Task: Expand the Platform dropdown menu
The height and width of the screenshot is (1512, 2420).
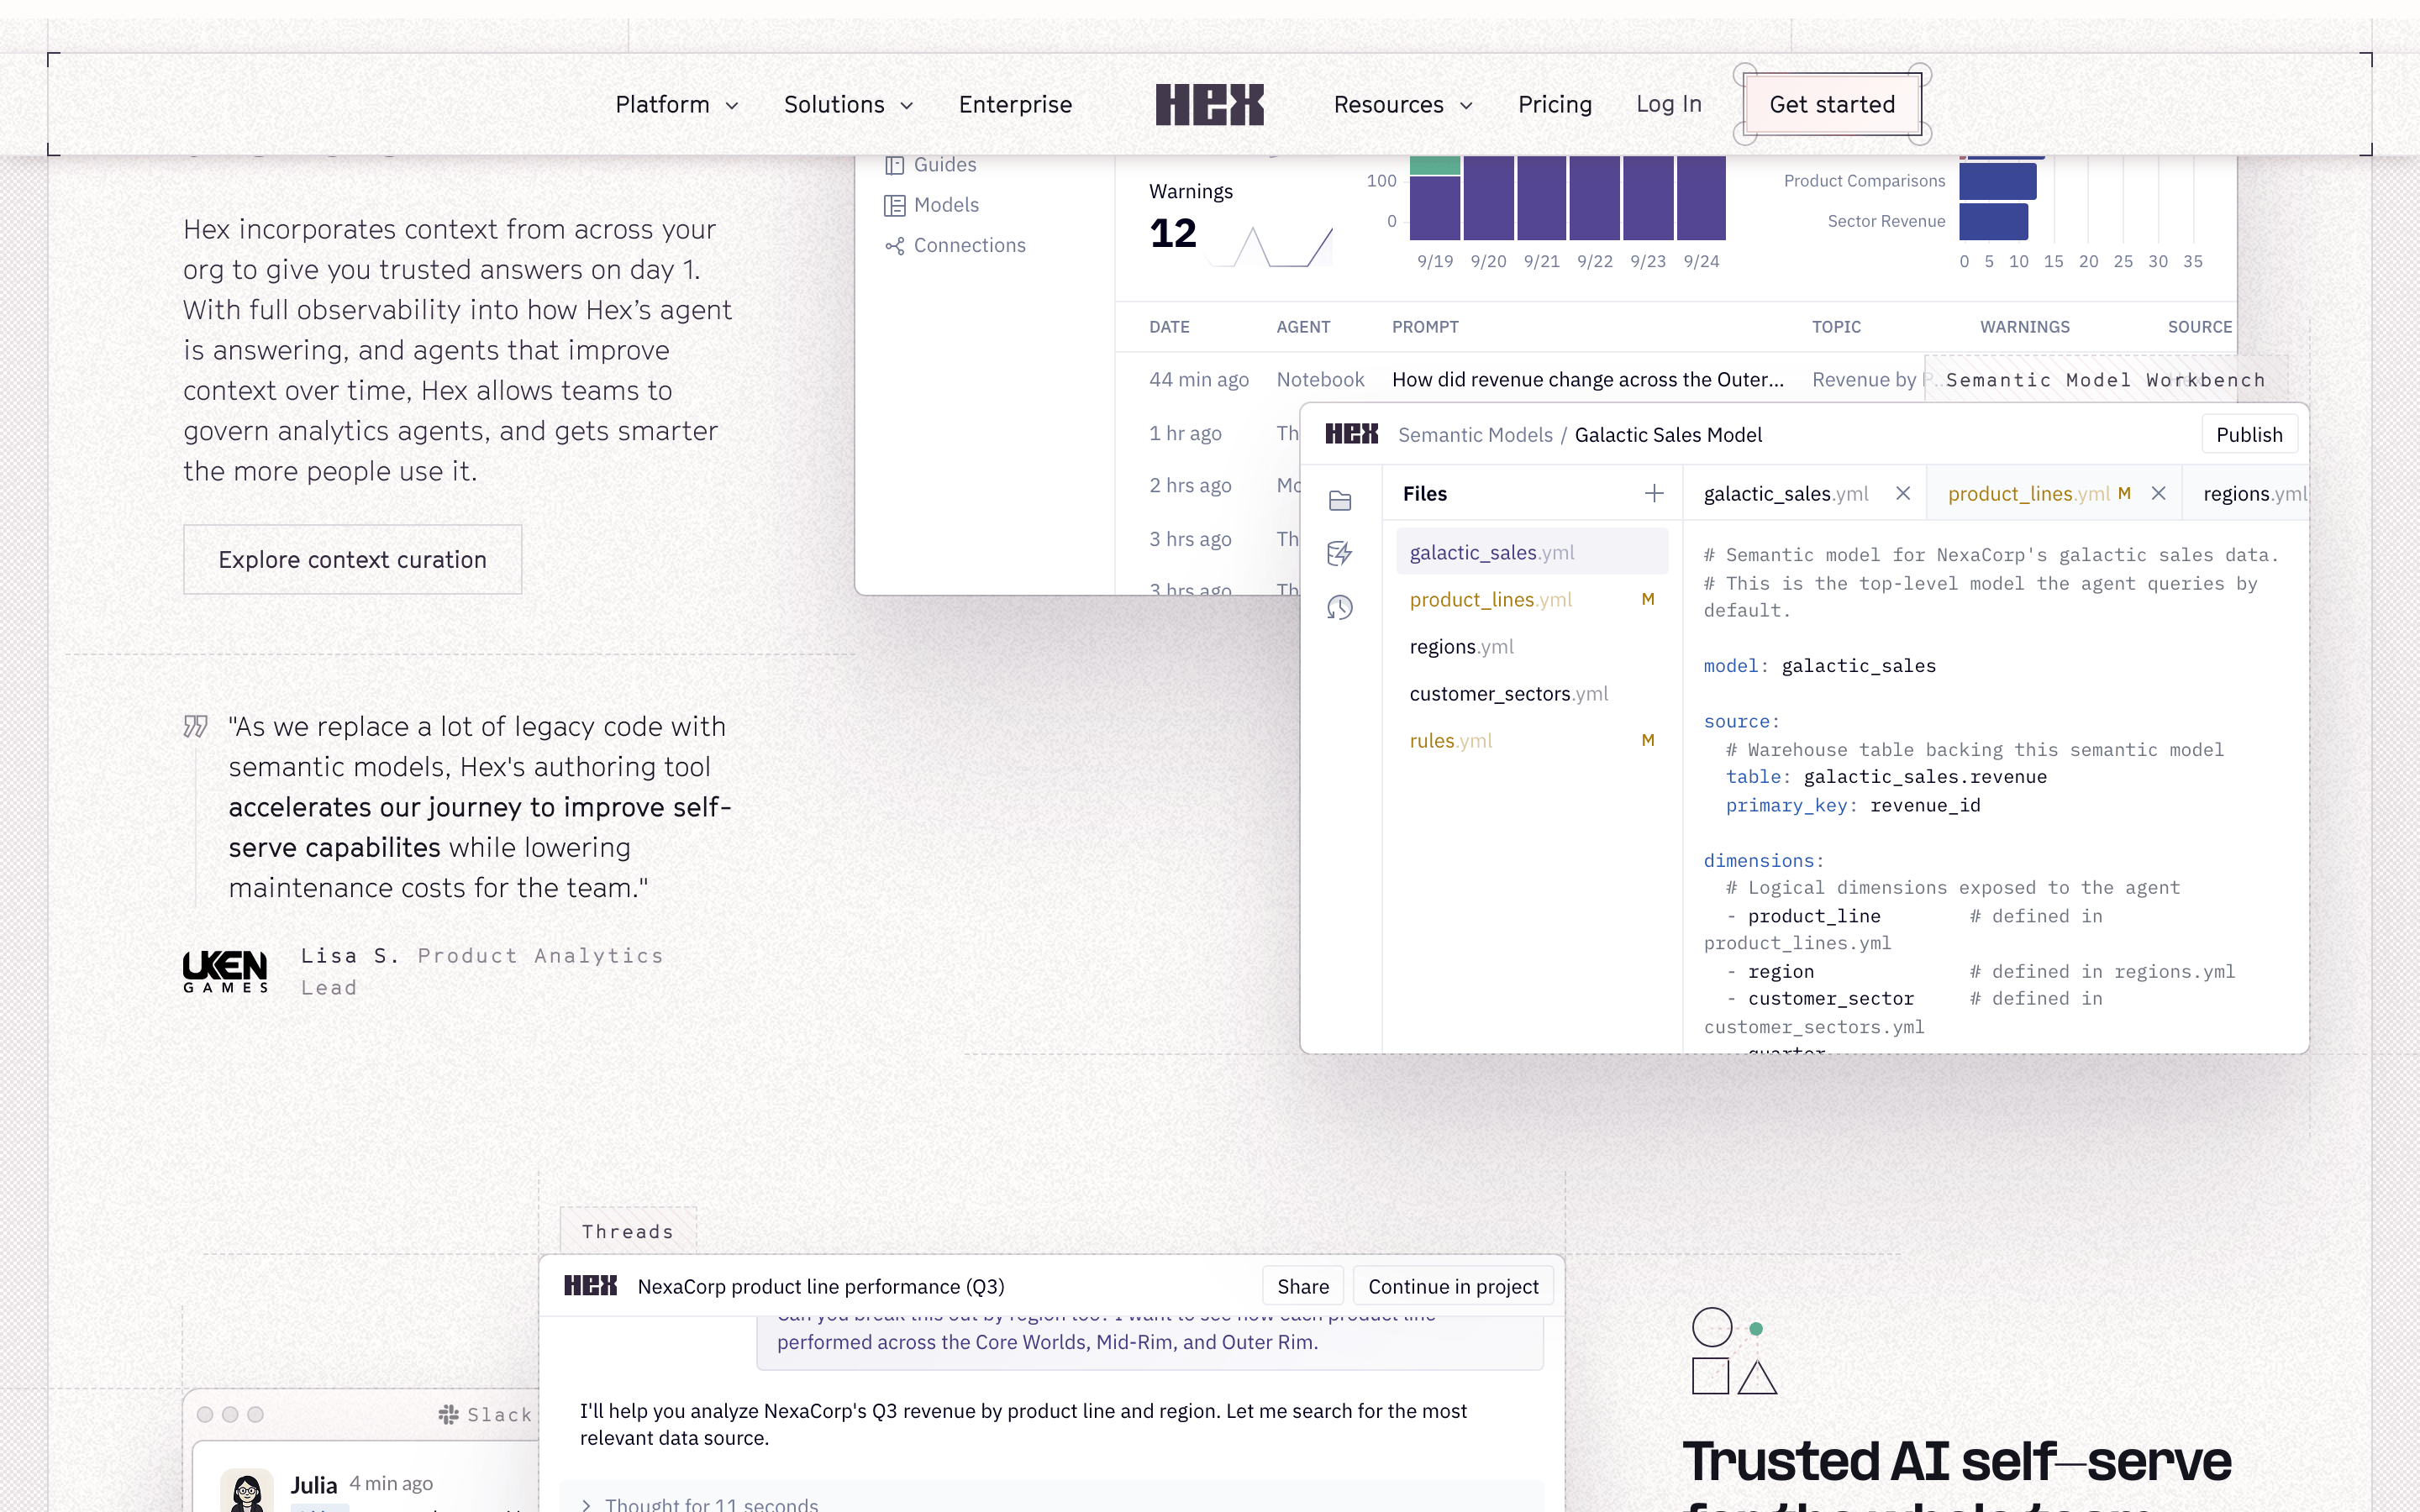Action: pyautogui.click(x=676, y=104)
